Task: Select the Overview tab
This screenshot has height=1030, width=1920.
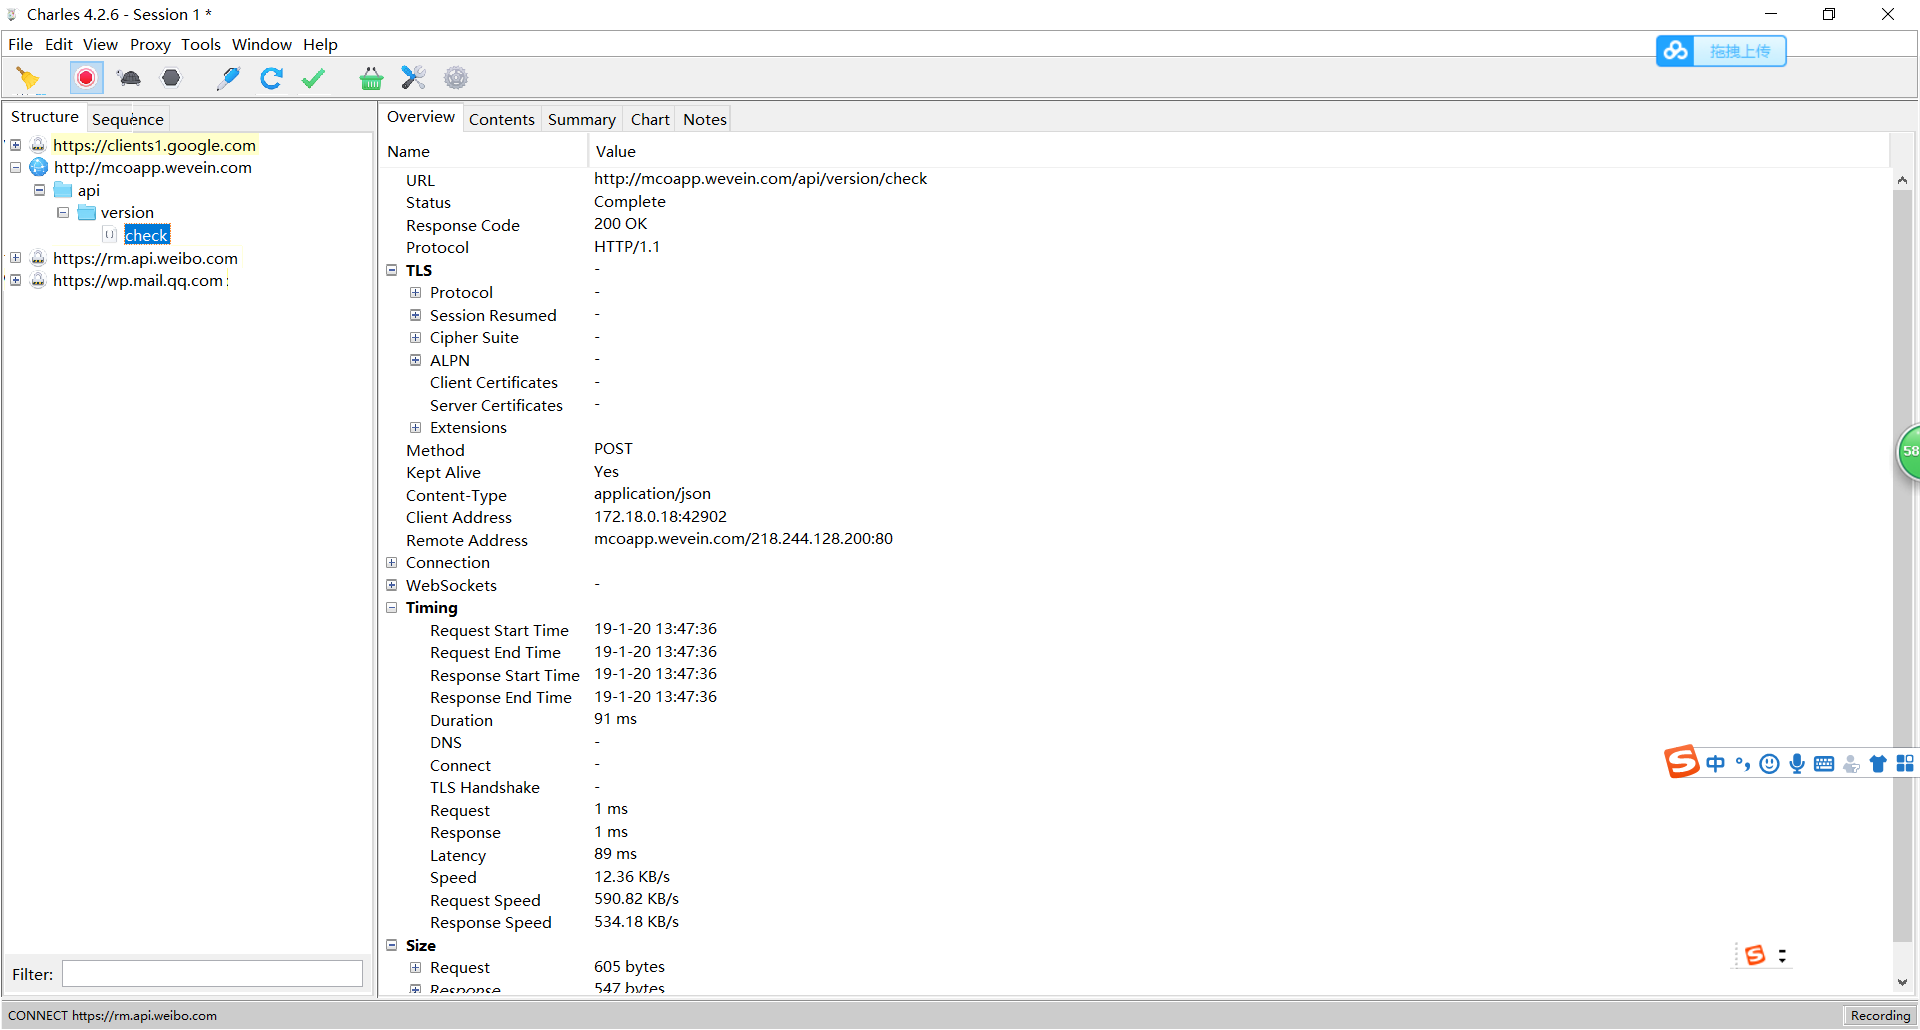Action: pyautogui.click(x=421, y=117)
